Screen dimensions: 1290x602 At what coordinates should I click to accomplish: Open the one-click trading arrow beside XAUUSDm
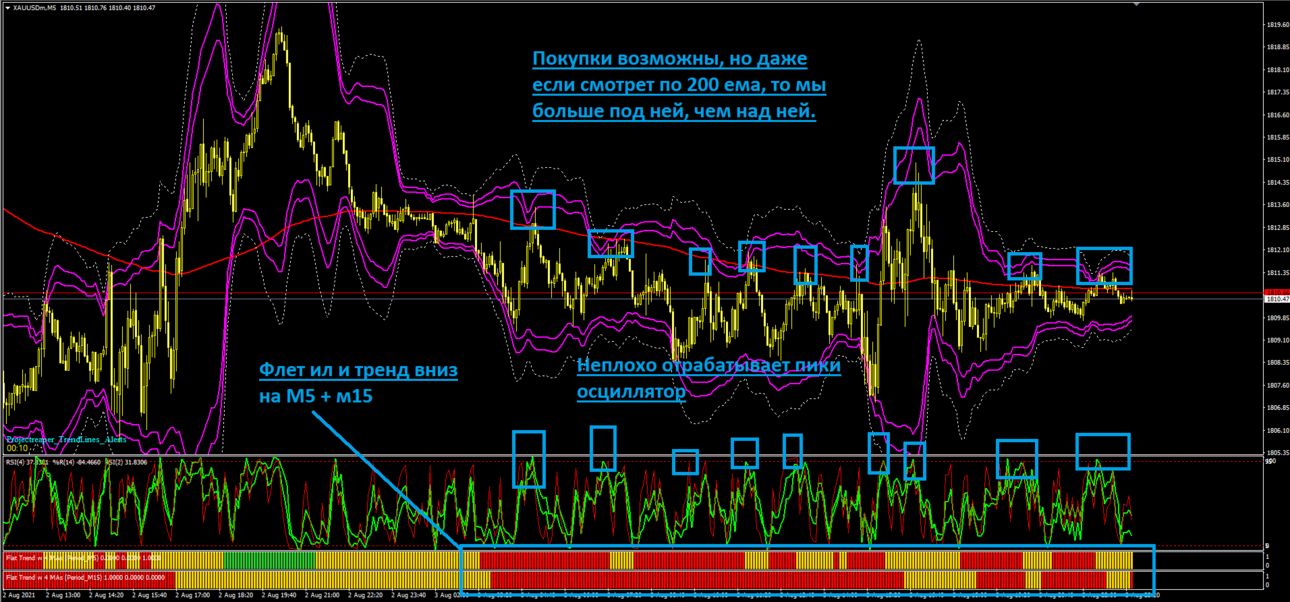[7, 8]
